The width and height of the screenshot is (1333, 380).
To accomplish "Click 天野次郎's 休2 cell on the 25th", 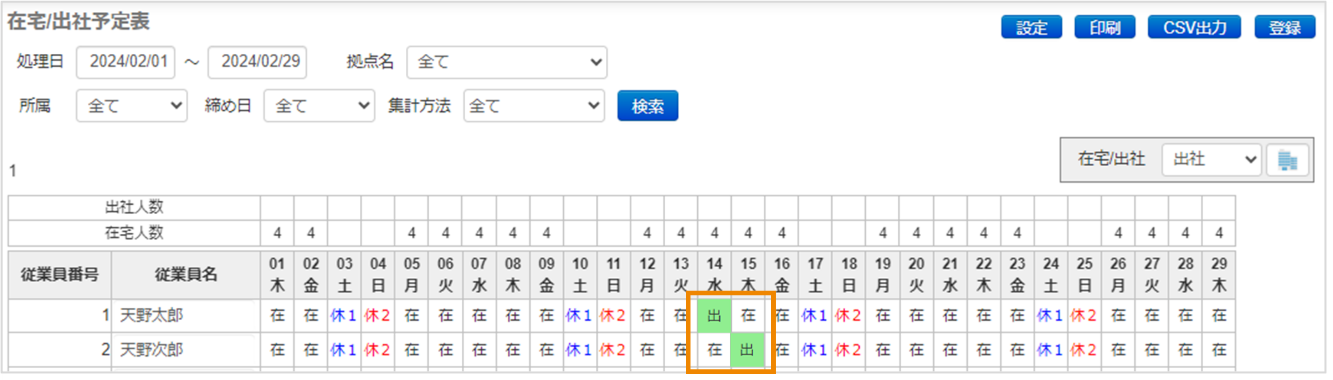I will point(1085,351).
